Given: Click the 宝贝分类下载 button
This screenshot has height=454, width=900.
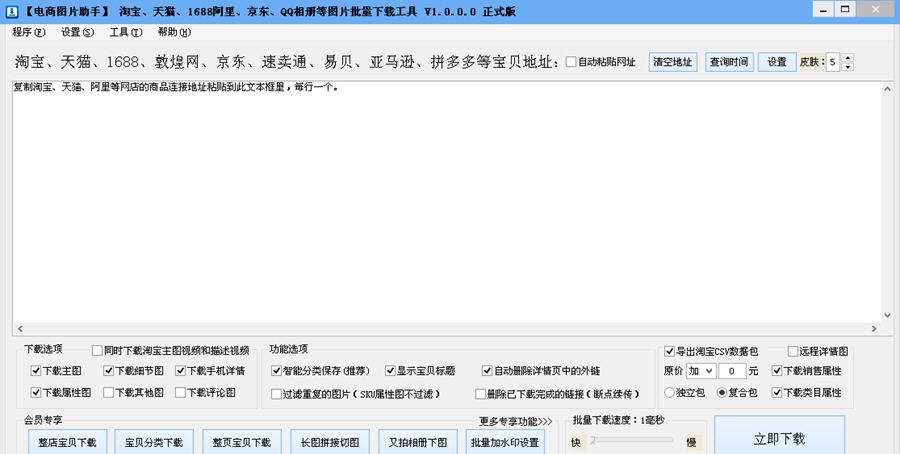Looking at the screenshot, I should 154,442.
